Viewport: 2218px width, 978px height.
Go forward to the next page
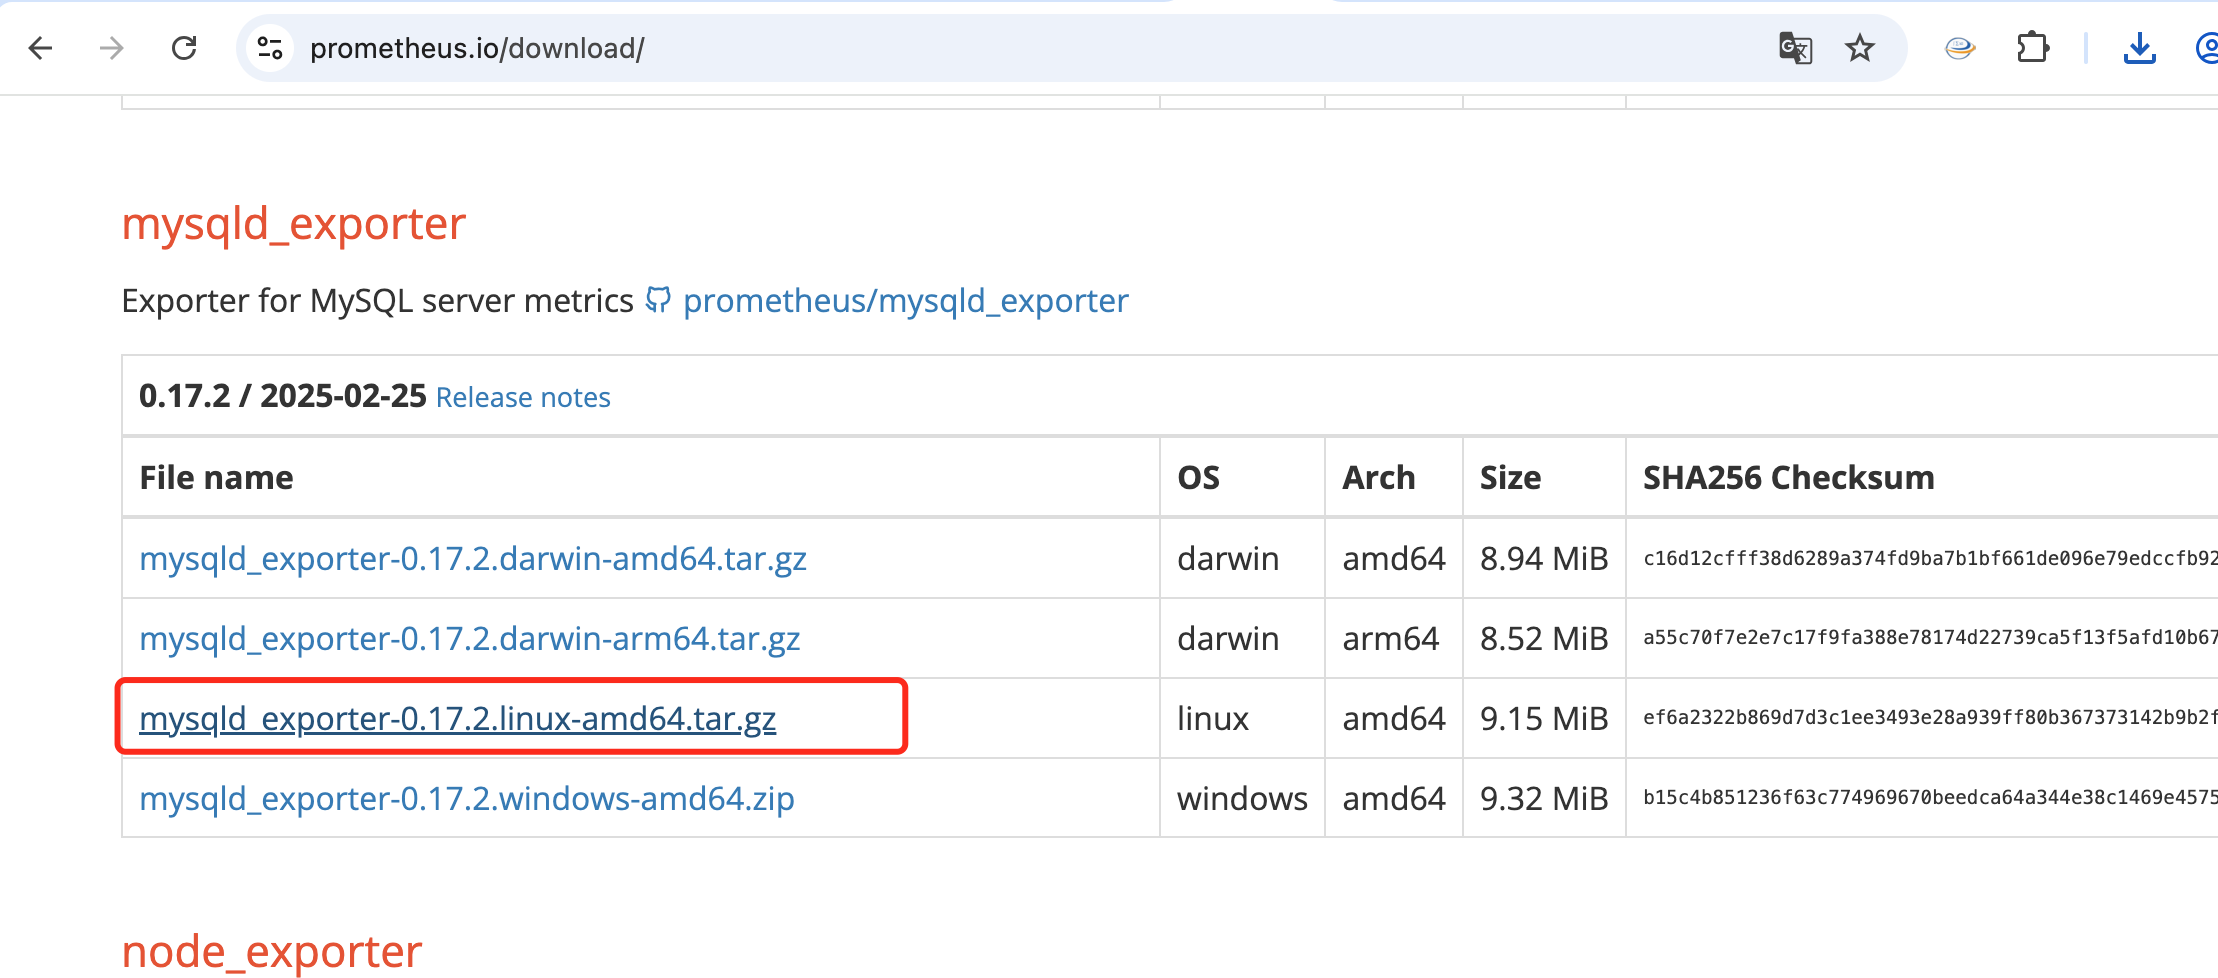tap(112, 48)
